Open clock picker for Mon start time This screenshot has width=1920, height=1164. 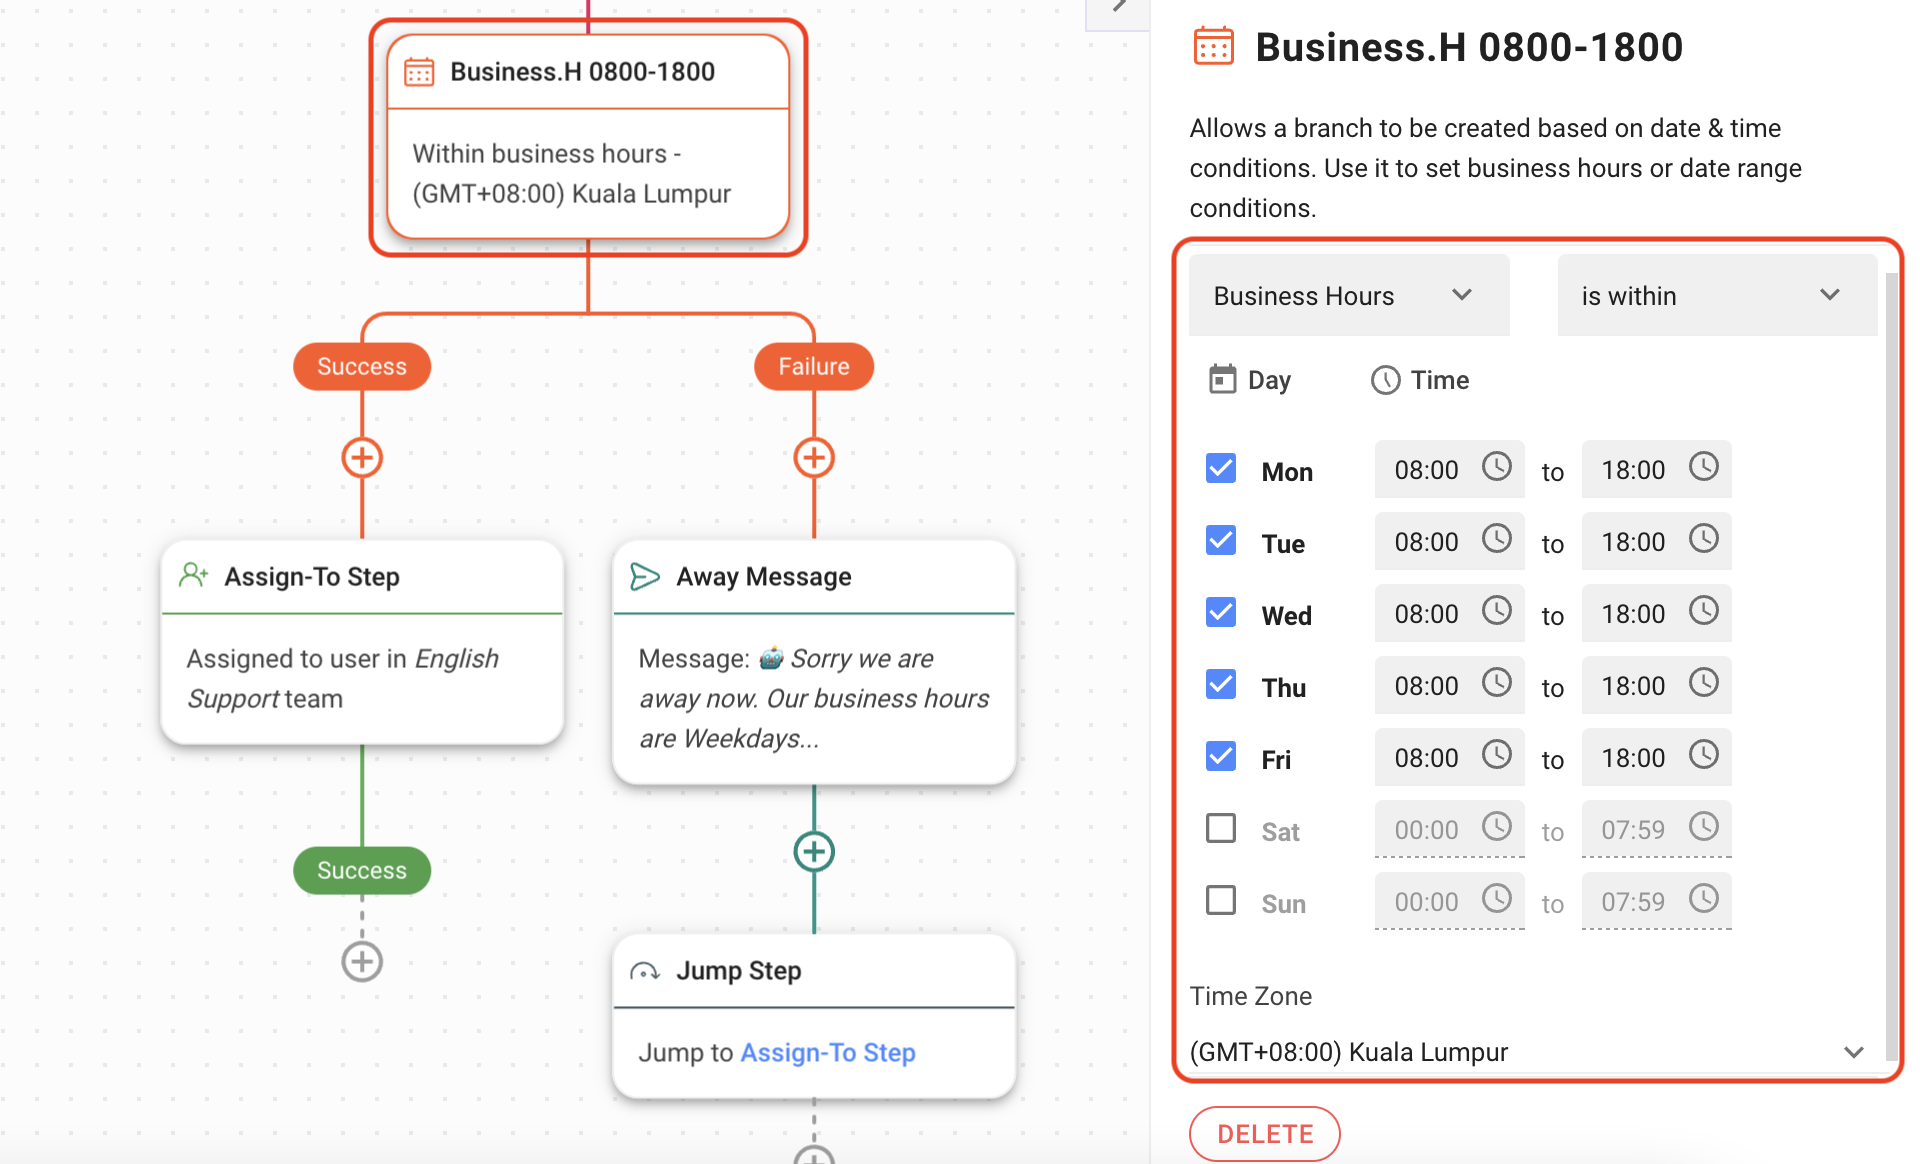point(1497,467)
